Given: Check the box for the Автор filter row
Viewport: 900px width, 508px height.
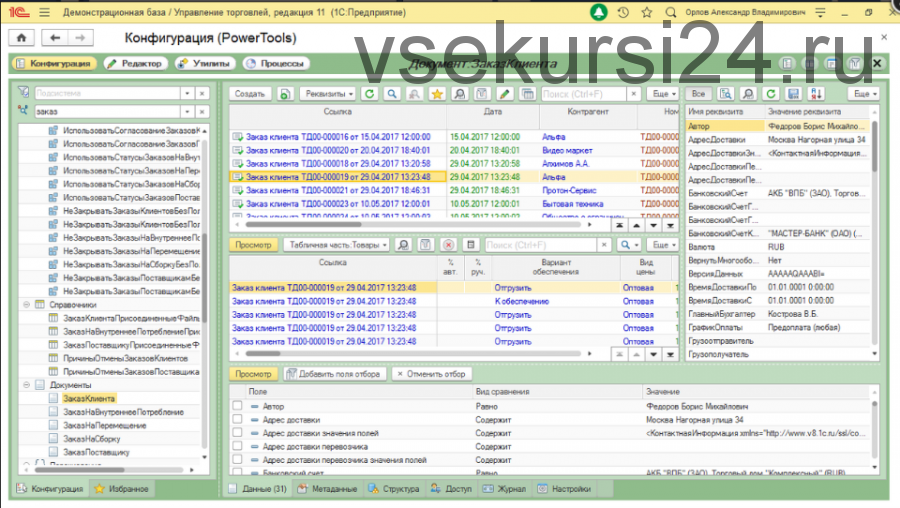Looking at the screenshot, I should click(237, 407).
